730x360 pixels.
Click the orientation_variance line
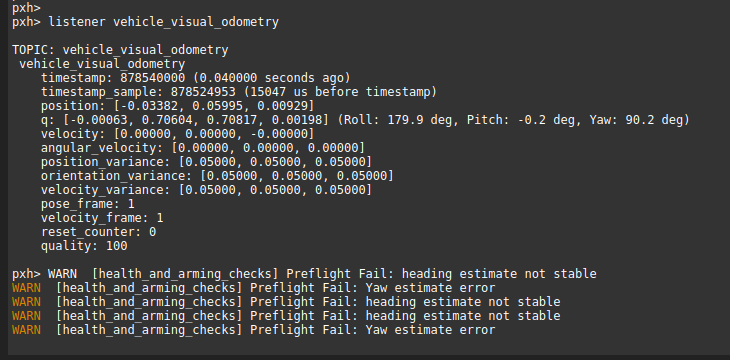point(217,176)
